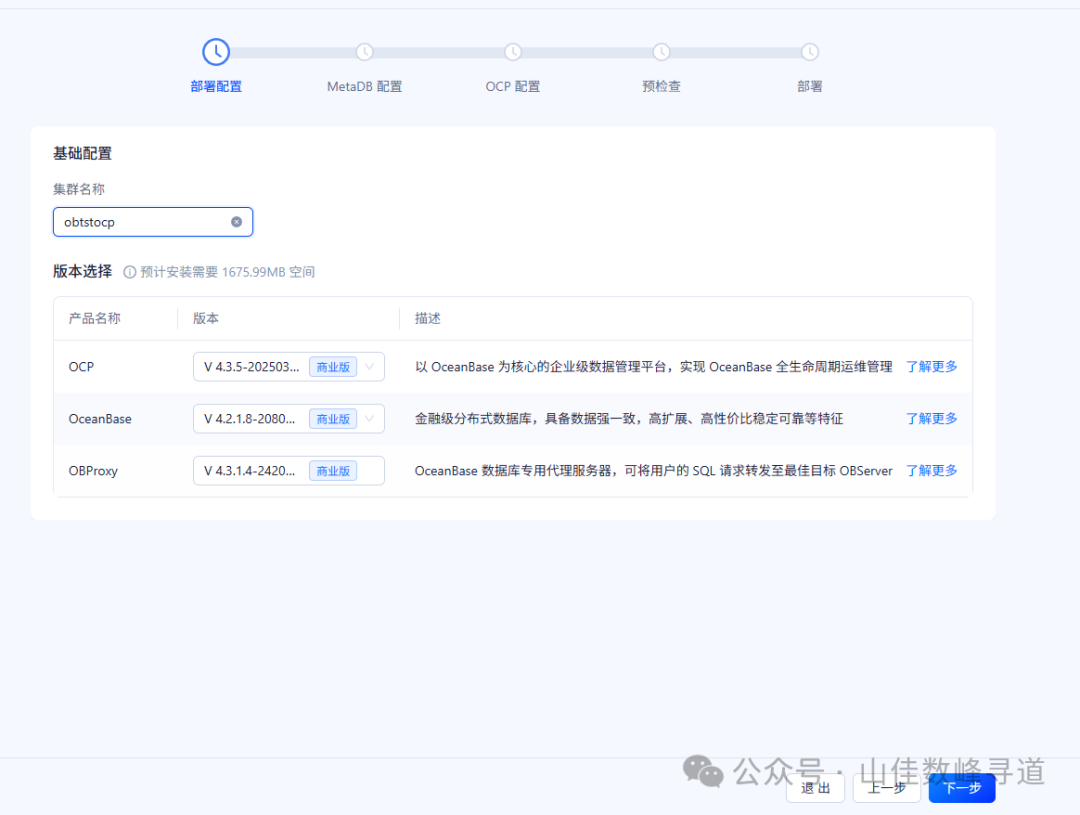Click the 退出 button
The image size is (1080, 815).
(816, 788)
